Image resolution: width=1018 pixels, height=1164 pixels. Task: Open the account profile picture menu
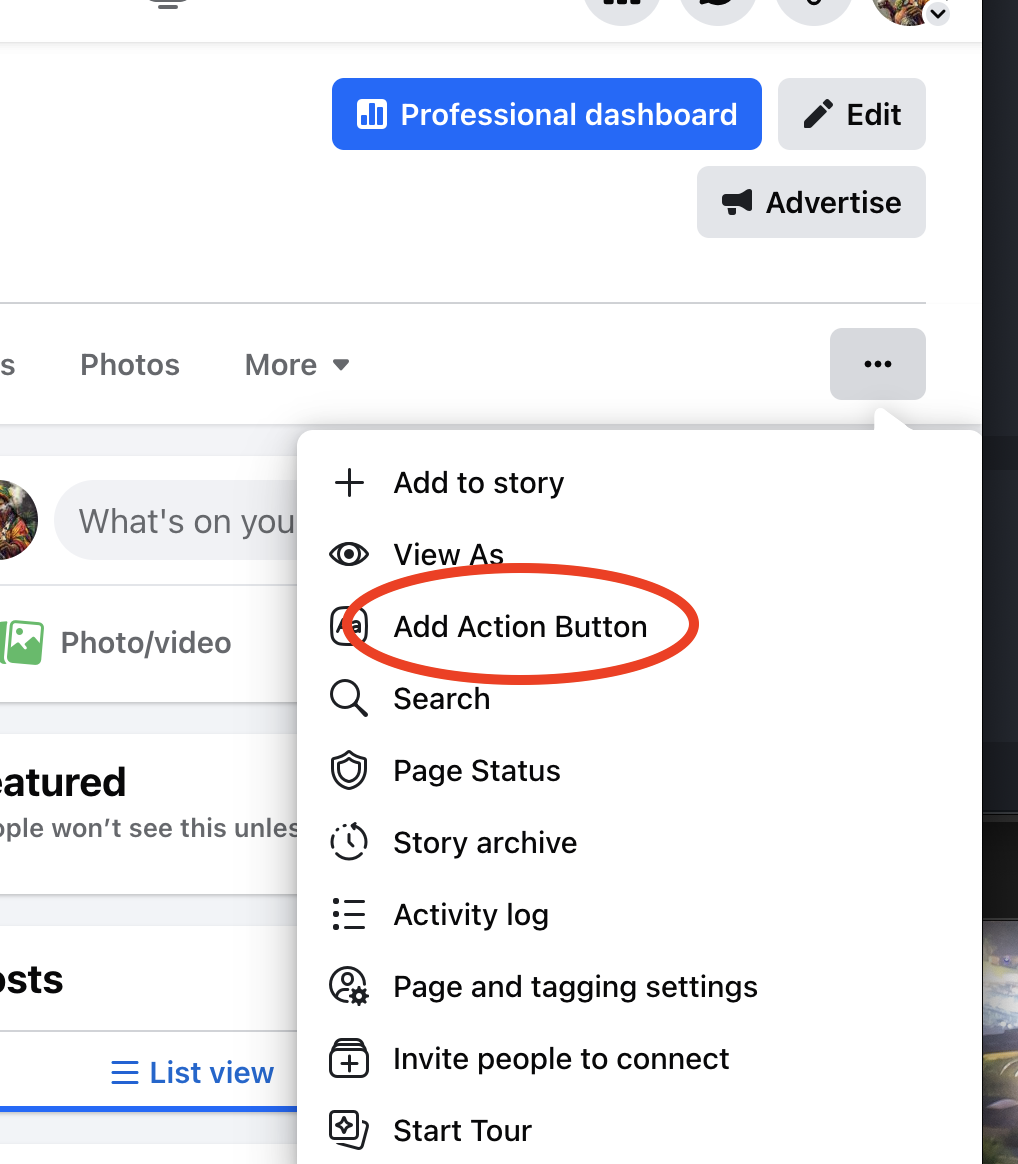[x=908, y=8]
